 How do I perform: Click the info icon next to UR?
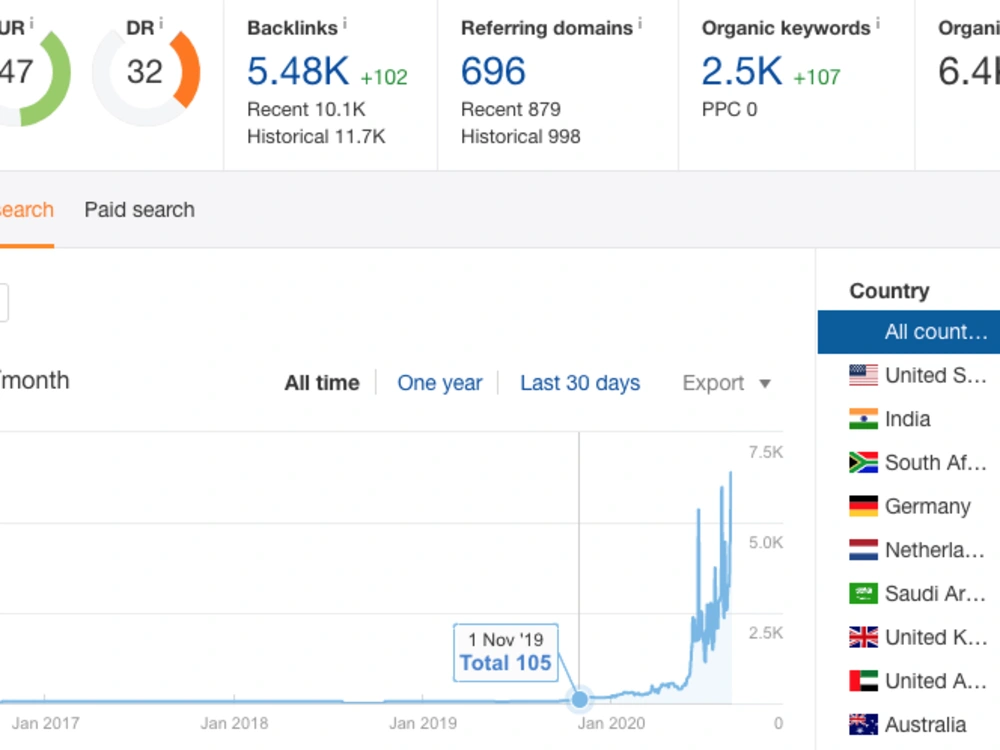tap(31, 24)
